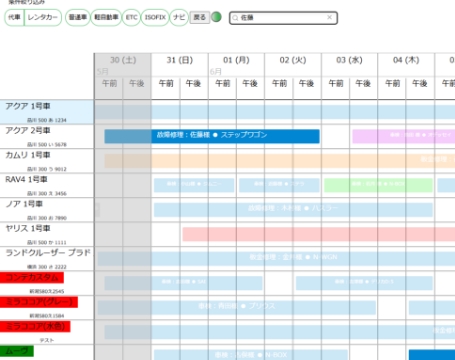The height and width of the screenshot is (360, 455).
Task: Select the green ムーヴ vehicle label
Action: click(17, 351)
